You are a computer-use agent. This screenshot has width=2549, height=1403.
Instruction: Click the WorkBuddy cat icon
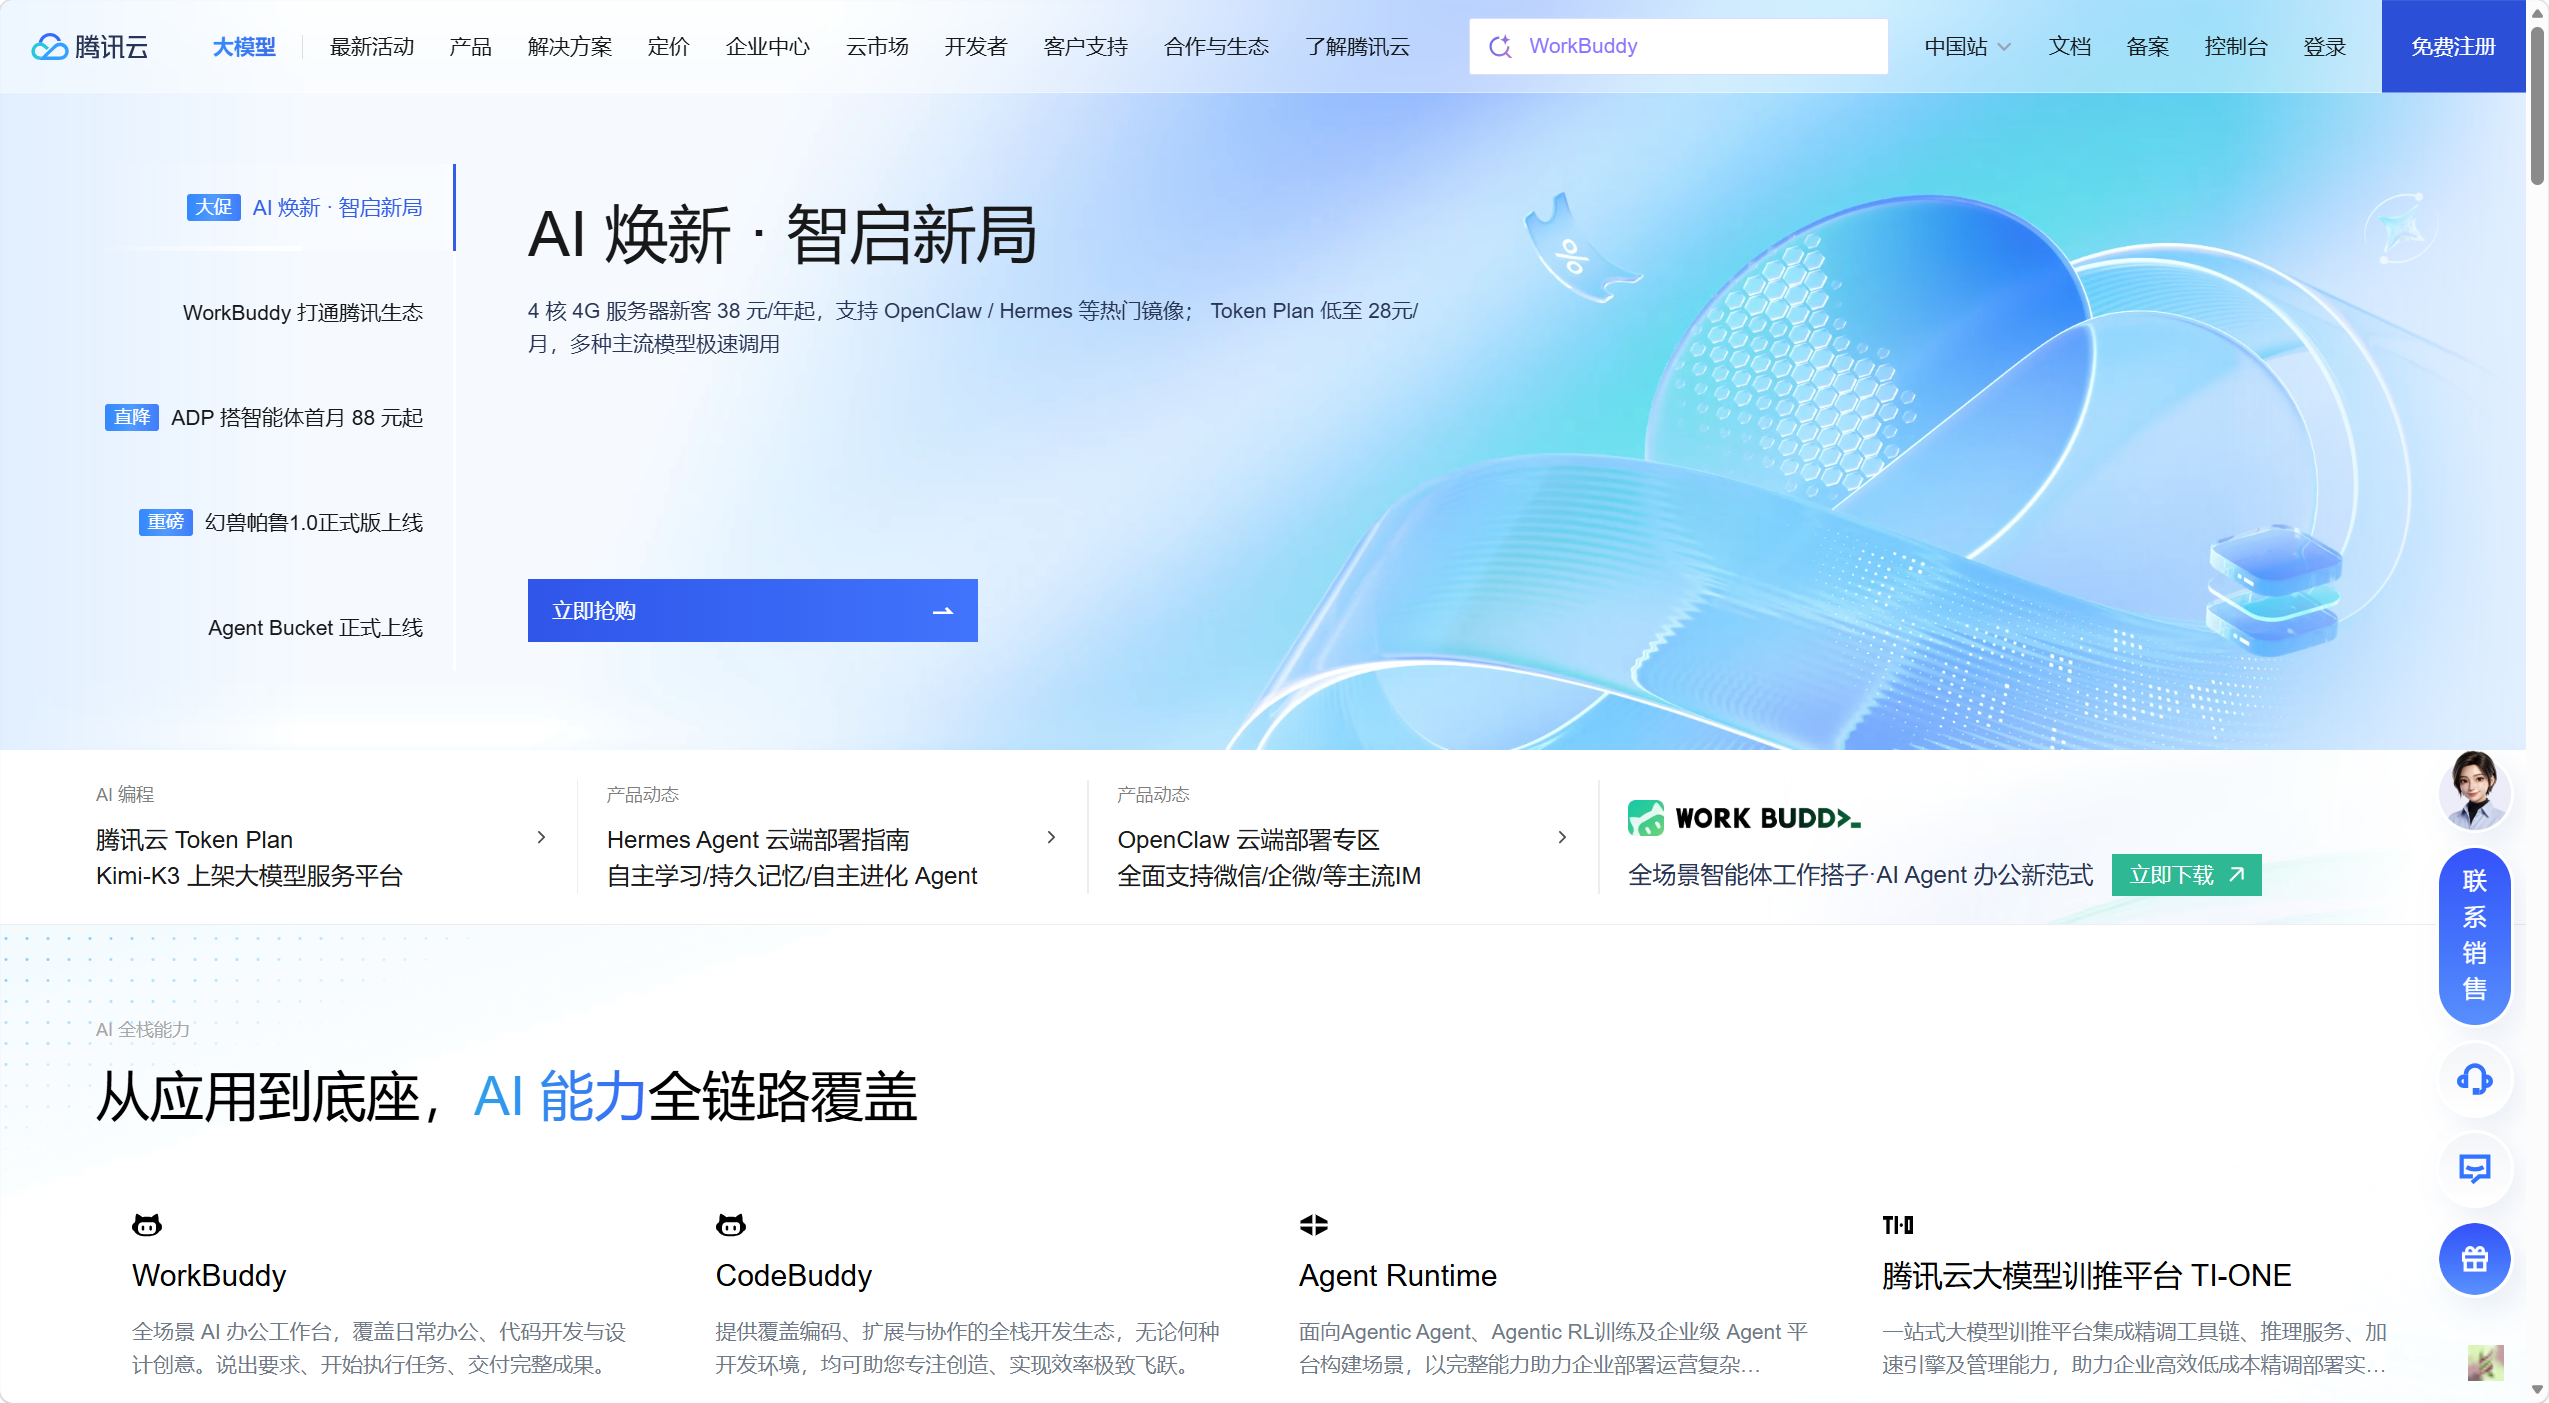click(x=147, y=1225)
